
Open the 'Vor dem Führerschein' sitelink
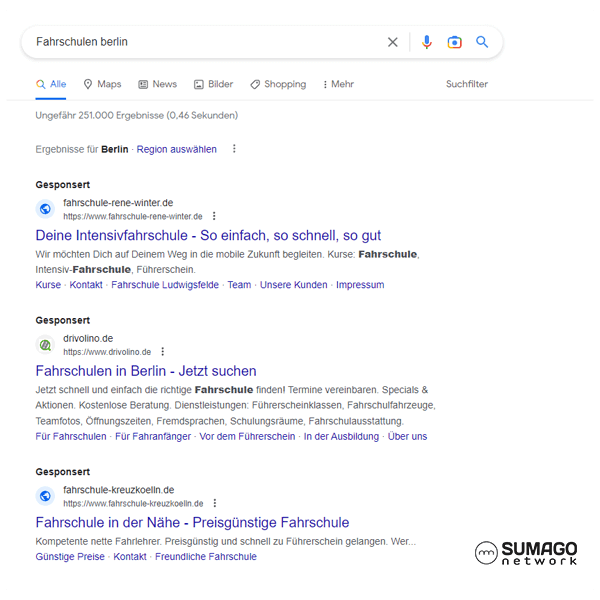247,436
